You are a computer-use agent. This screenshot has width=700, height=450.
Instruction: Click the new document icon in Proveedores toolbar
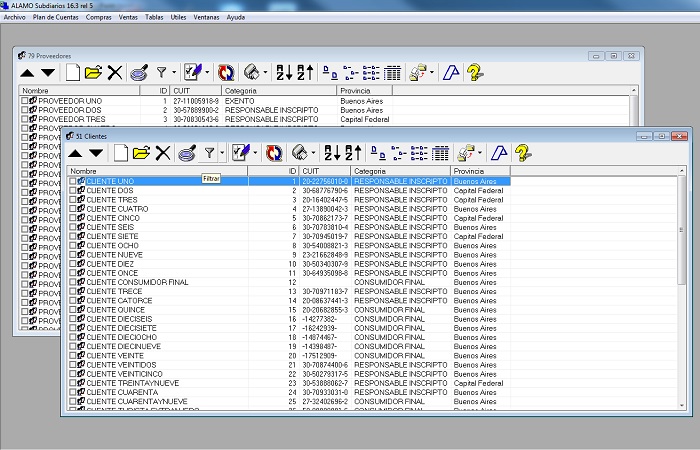coord(73,72)
